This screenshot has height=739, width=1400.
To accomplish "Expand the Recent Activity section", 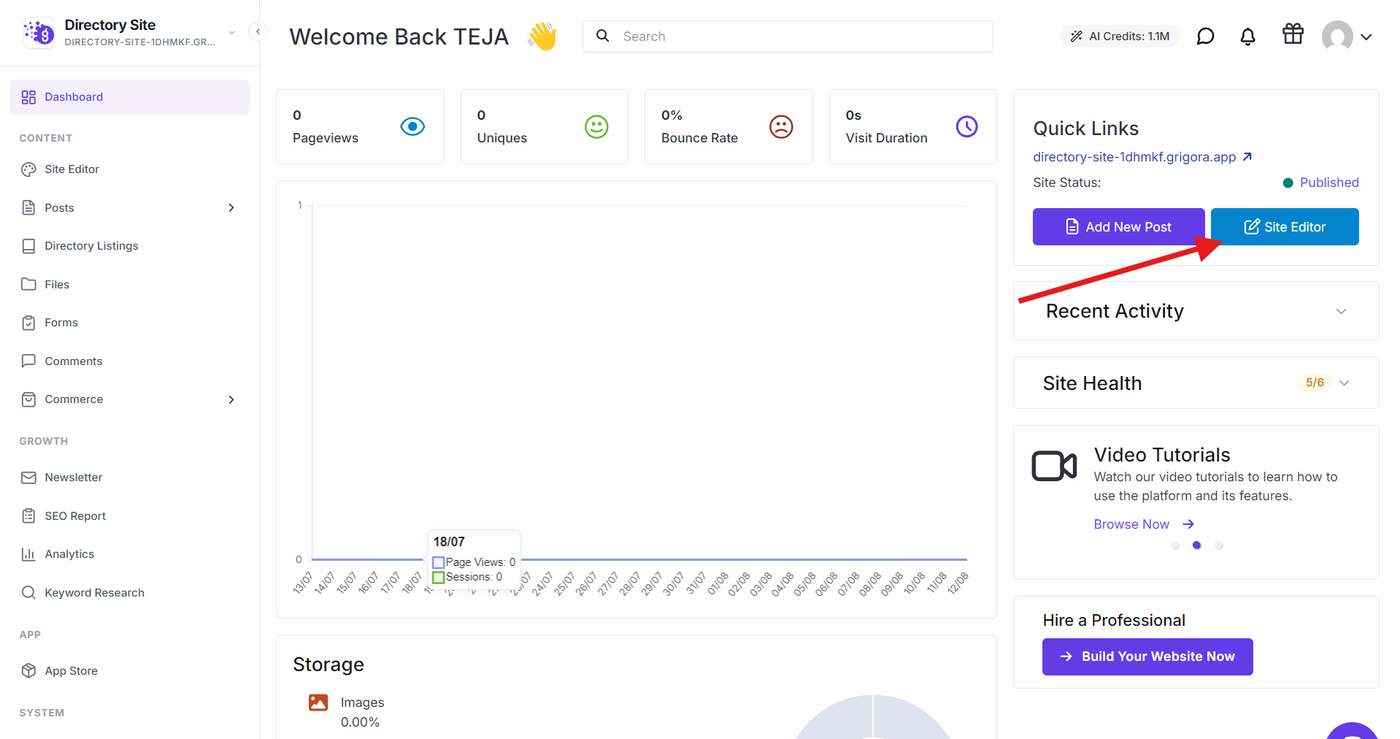I will (1341, 311).
